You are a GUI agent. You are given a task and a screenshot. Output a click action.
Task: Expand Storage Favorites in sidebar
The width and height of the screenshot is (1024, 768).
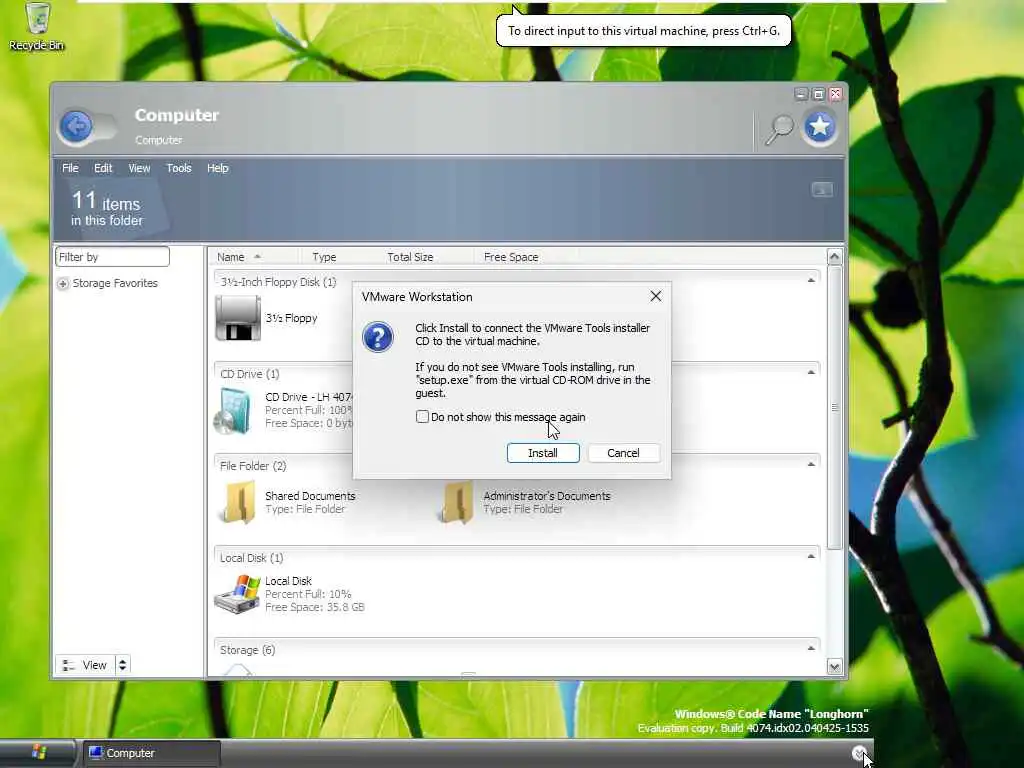[x=63, y=283]
